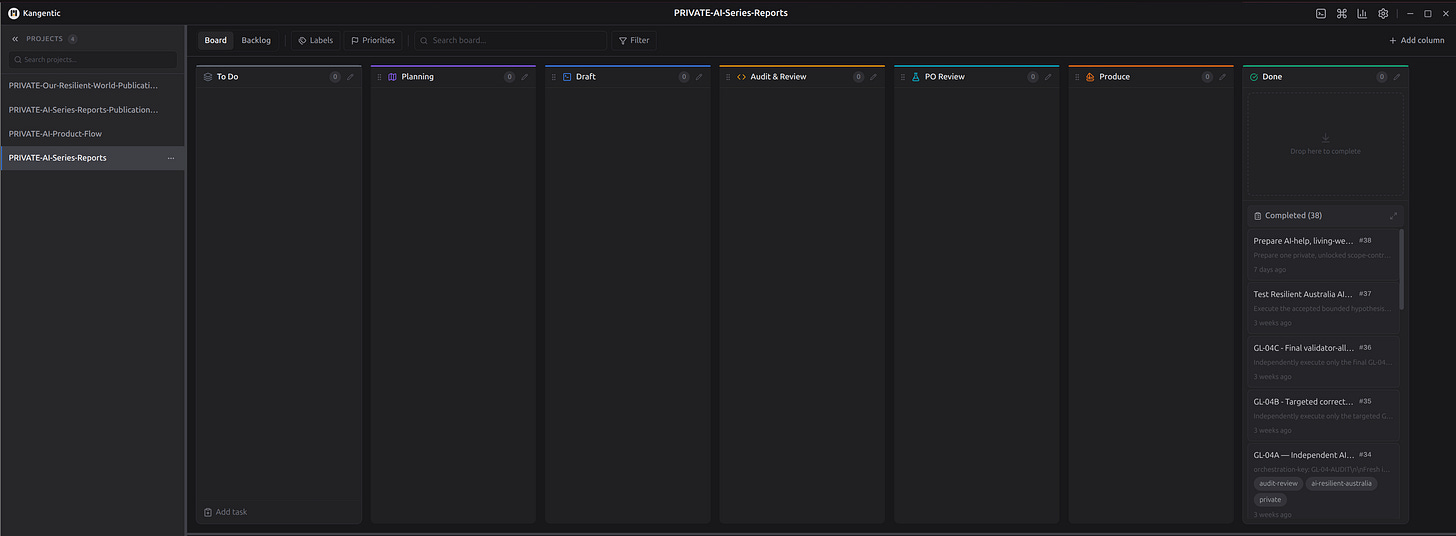Select PRIVATE-AI-Series-Reports project in sidebar
Viewport: 1456px width, 536px height.
pos(92,158)
